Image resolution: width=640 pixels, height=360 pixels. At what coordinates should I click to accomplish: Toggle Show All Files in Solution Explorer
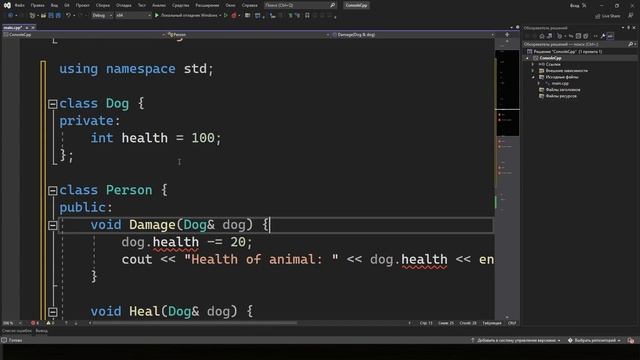[x=586, y=36]
